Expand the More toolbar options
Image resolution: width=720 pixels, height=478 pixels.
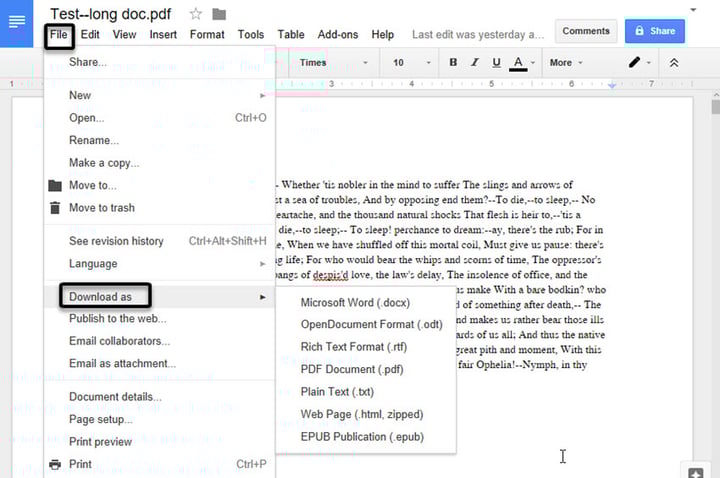coord(566,62)
